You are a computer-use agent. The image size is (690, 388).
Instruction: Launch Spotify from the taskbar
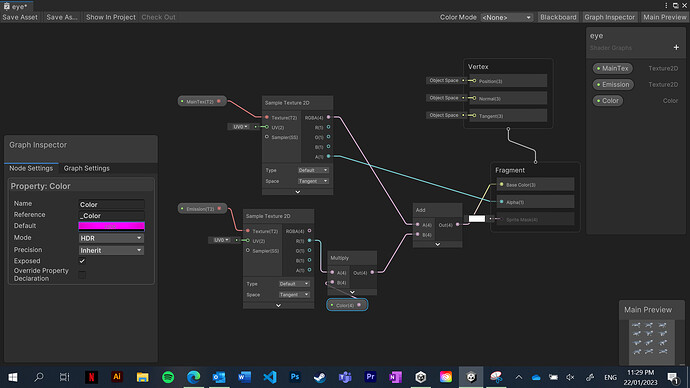point(168,377)
